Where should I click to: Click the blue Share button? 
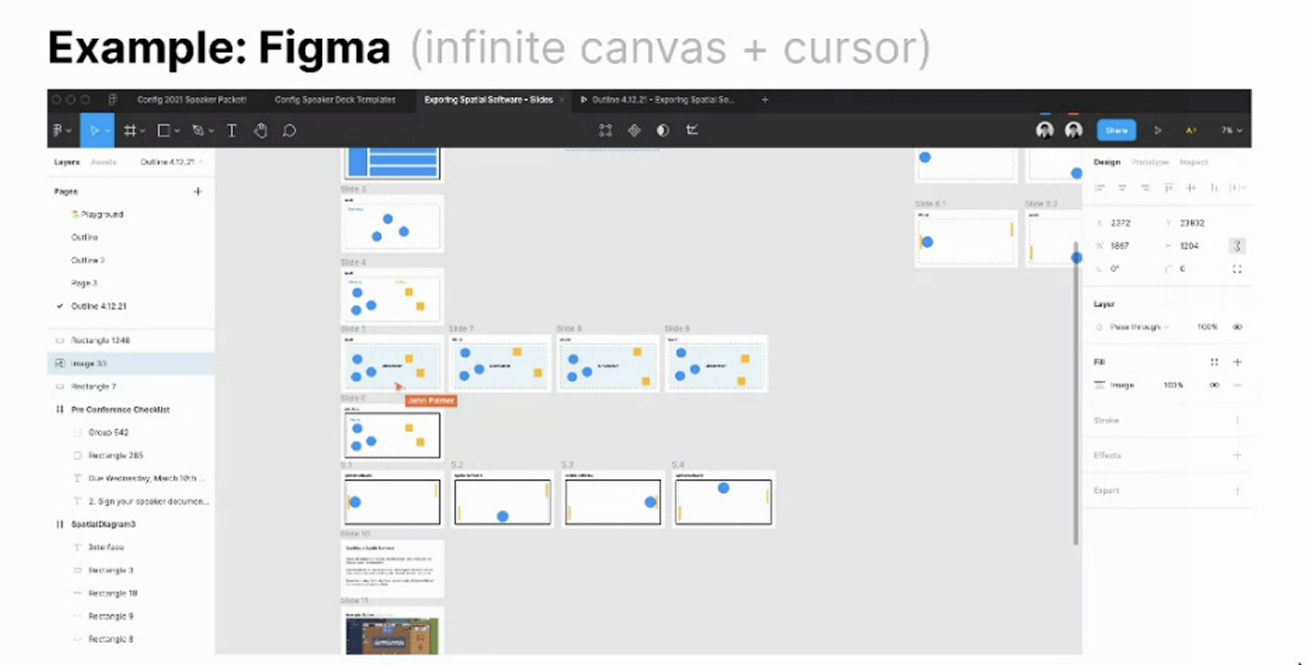click(1116, 130)
